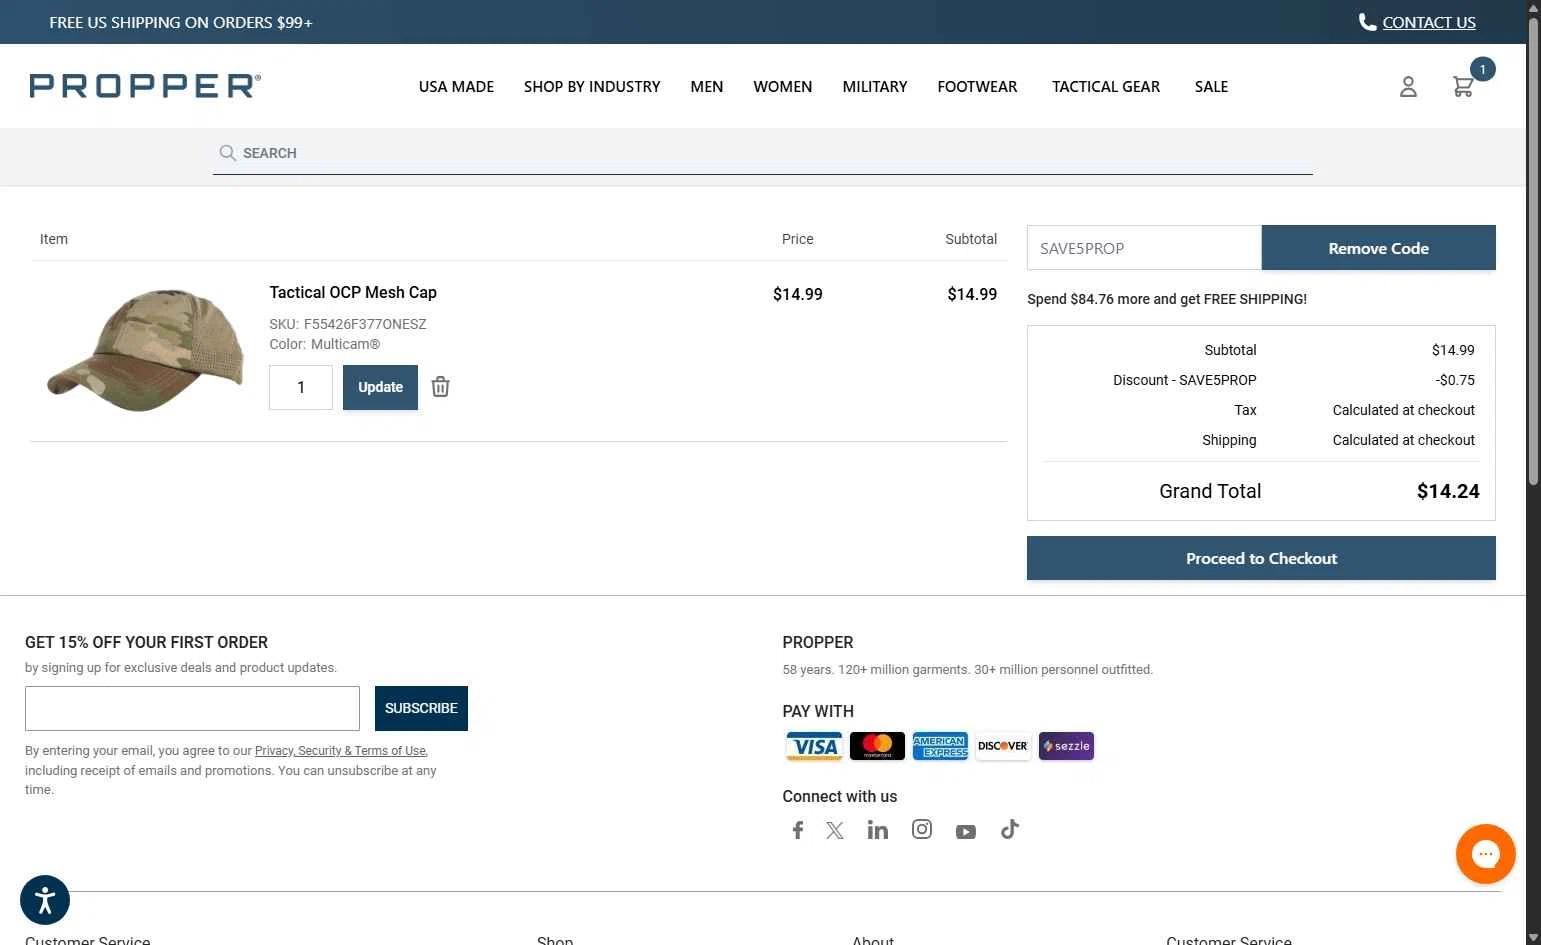
Task: Go to homepage via Propper logo
Action: point(145,86)
